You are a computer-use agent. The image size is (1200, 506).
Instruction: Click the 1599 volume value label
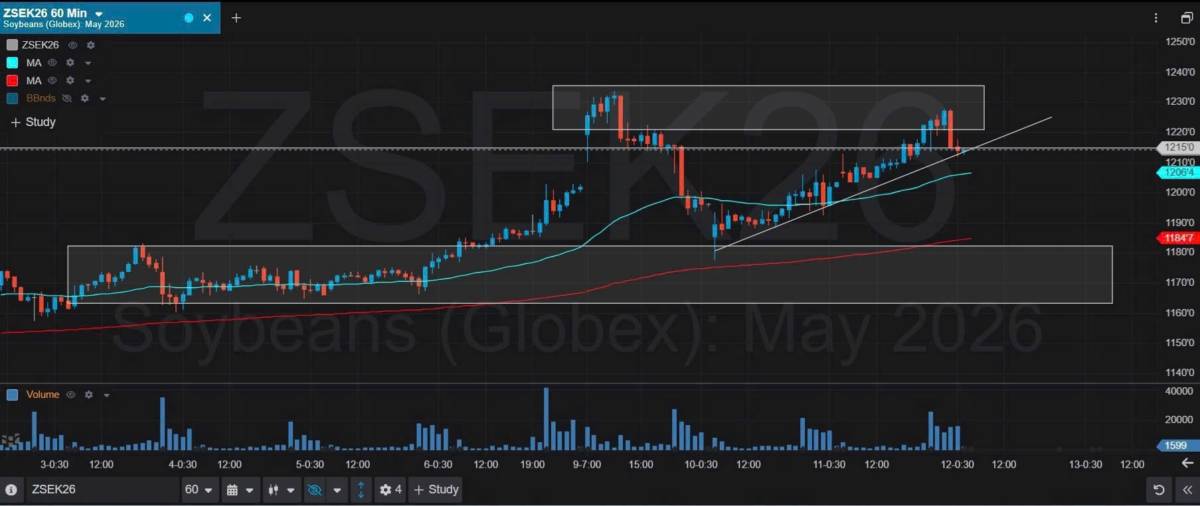click(1177, 446)
